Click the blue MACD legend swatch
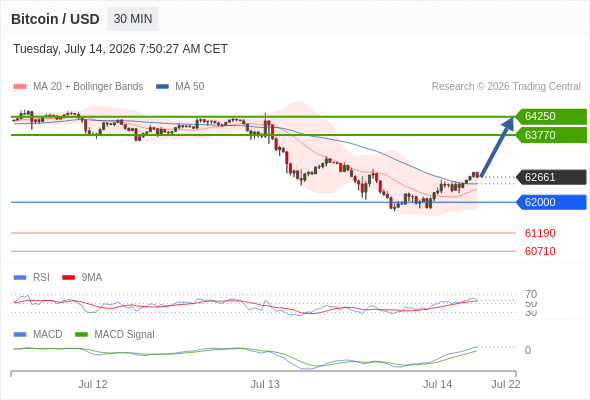This screenshot has height=400, width=590. tap(20, 335)
